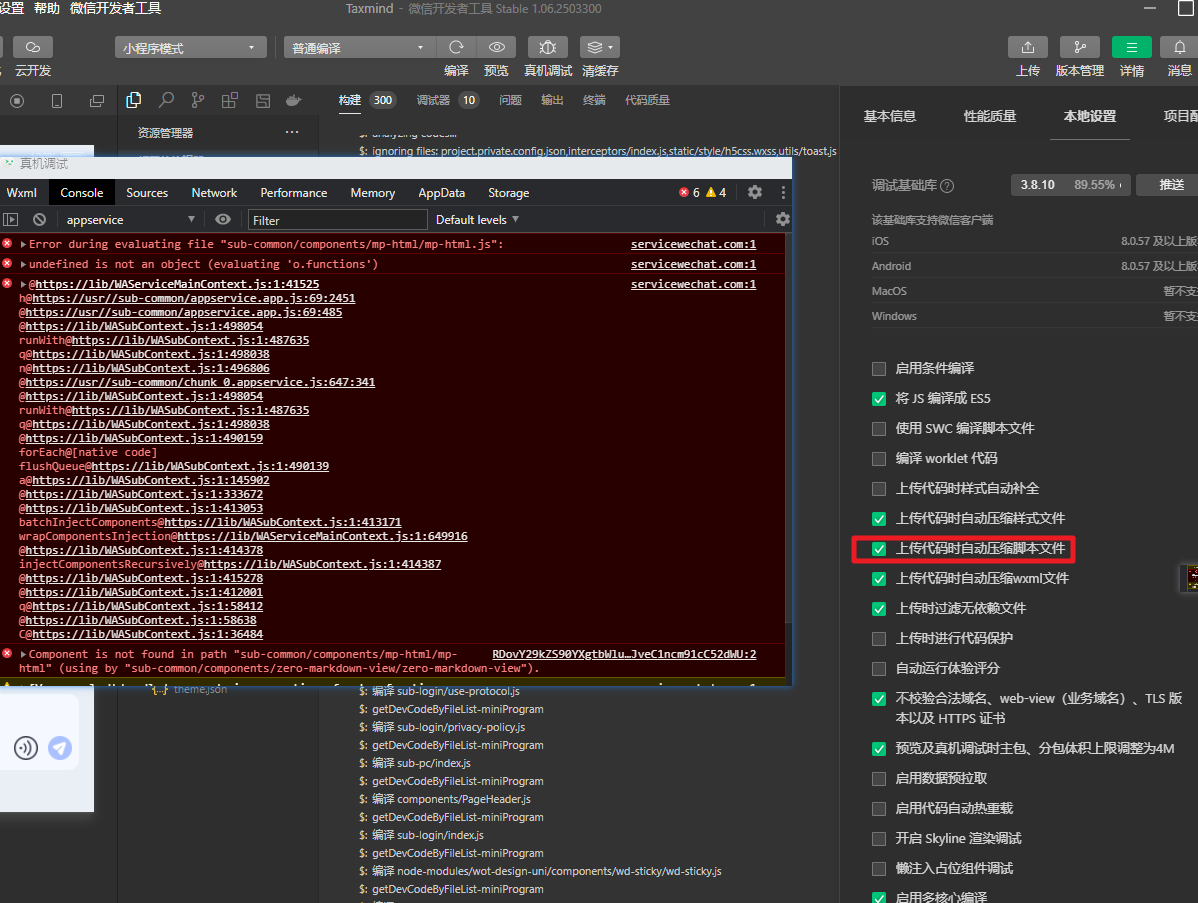Click the DevTools settings gear icon
This screenshot has width=1198, height=903.
pos(755,192)
